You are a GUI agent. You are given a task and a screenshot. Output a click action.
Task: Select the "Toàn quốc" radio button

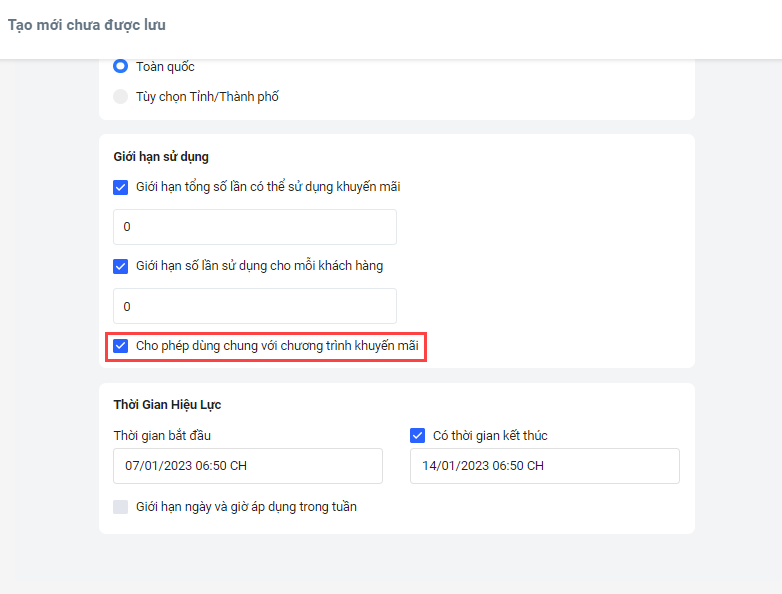[x=121, y=67]
